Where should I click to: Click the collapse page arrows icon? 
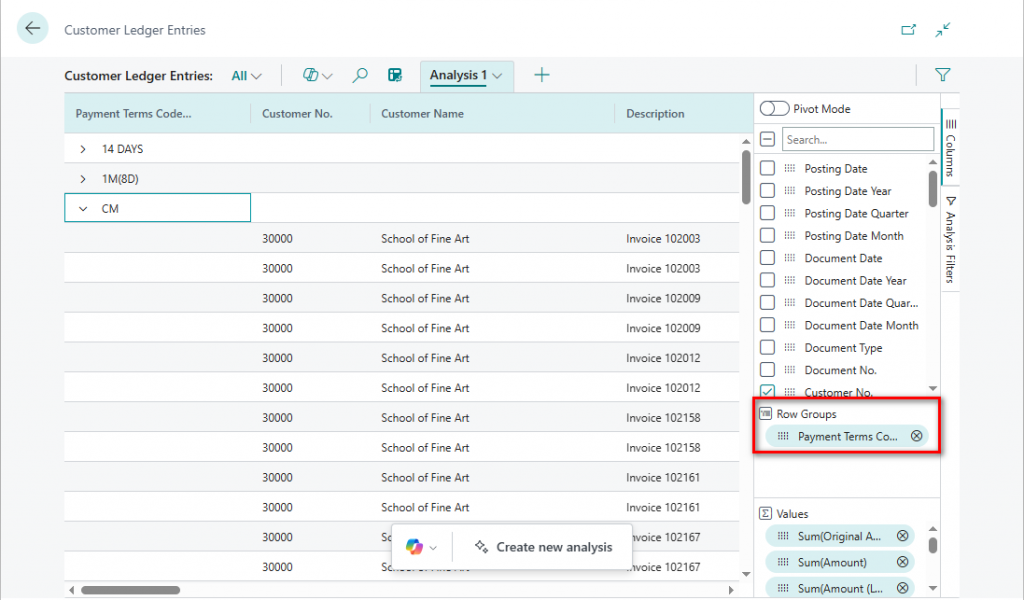[x=942, y=30]
